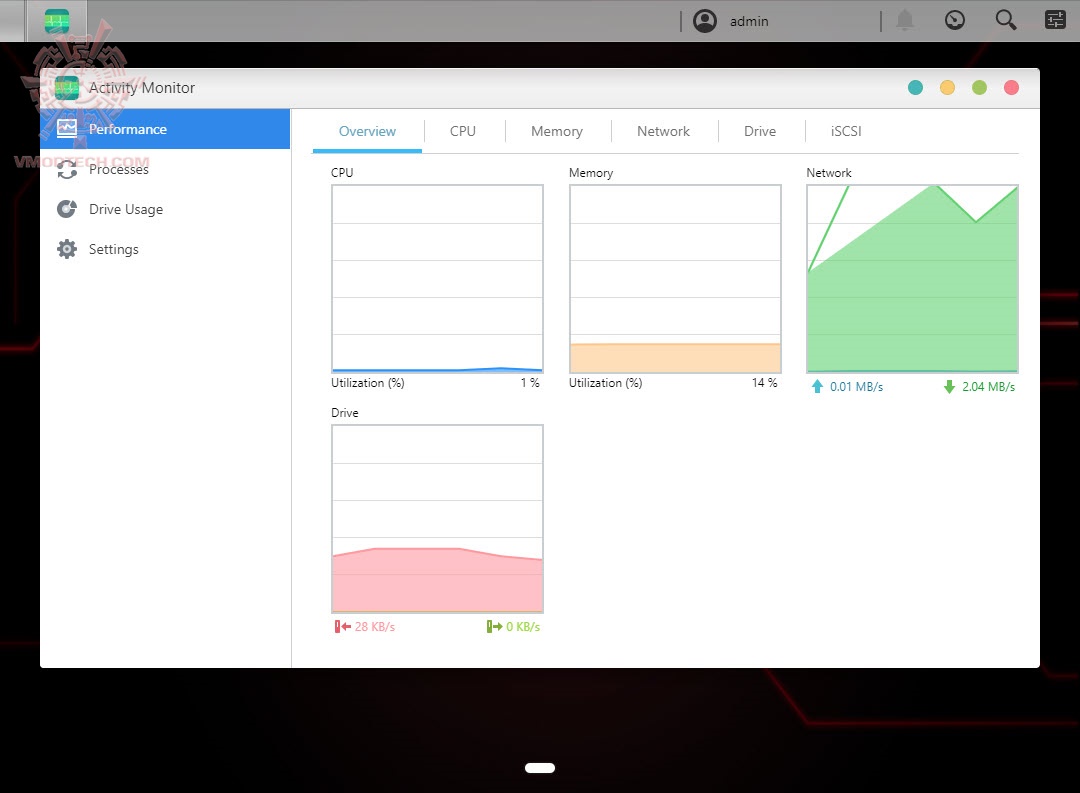This screenshot has width=1080, height=793.
Task: Click the drive read icon beside 28 KB/s
Action: pyautogui.click(x=342, y=626)
